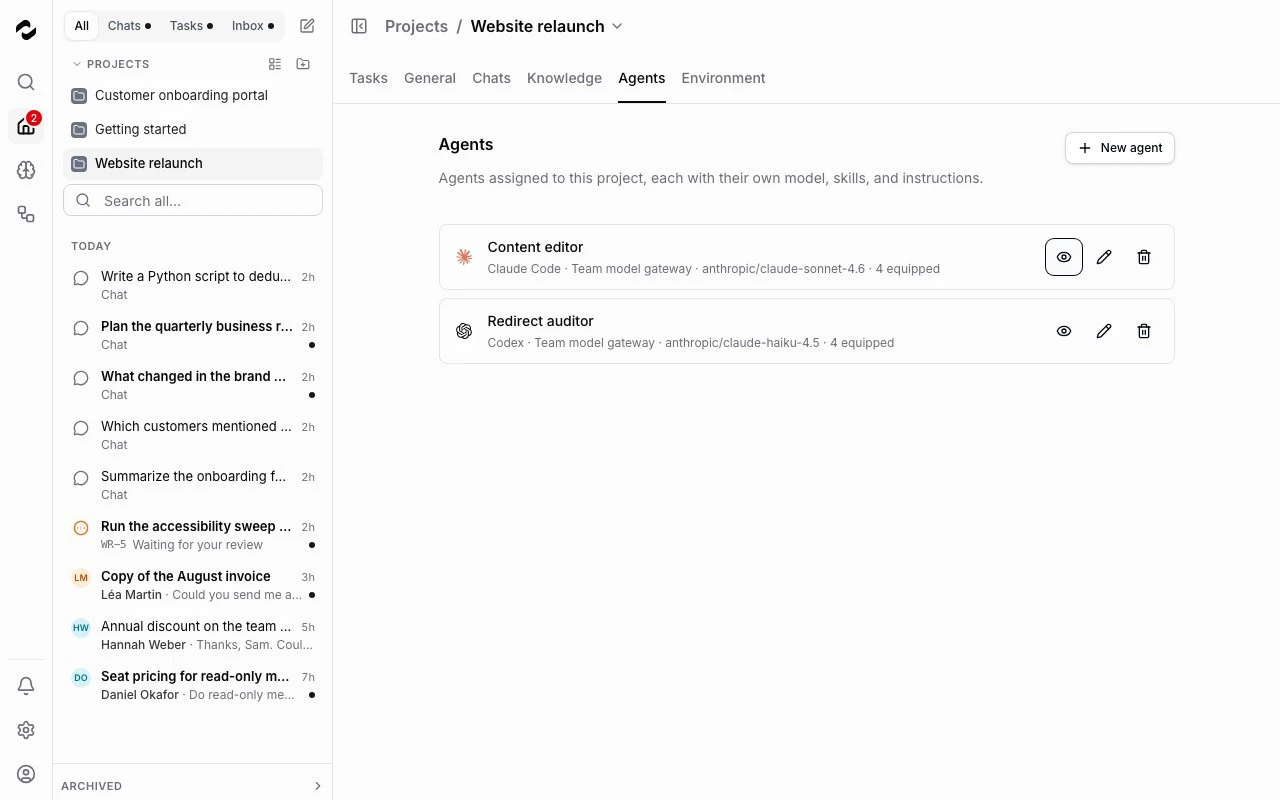This screenshot has height=800, width=1280.
Task: Edit the Content editor agent
Action: (x=1104, y=257)
